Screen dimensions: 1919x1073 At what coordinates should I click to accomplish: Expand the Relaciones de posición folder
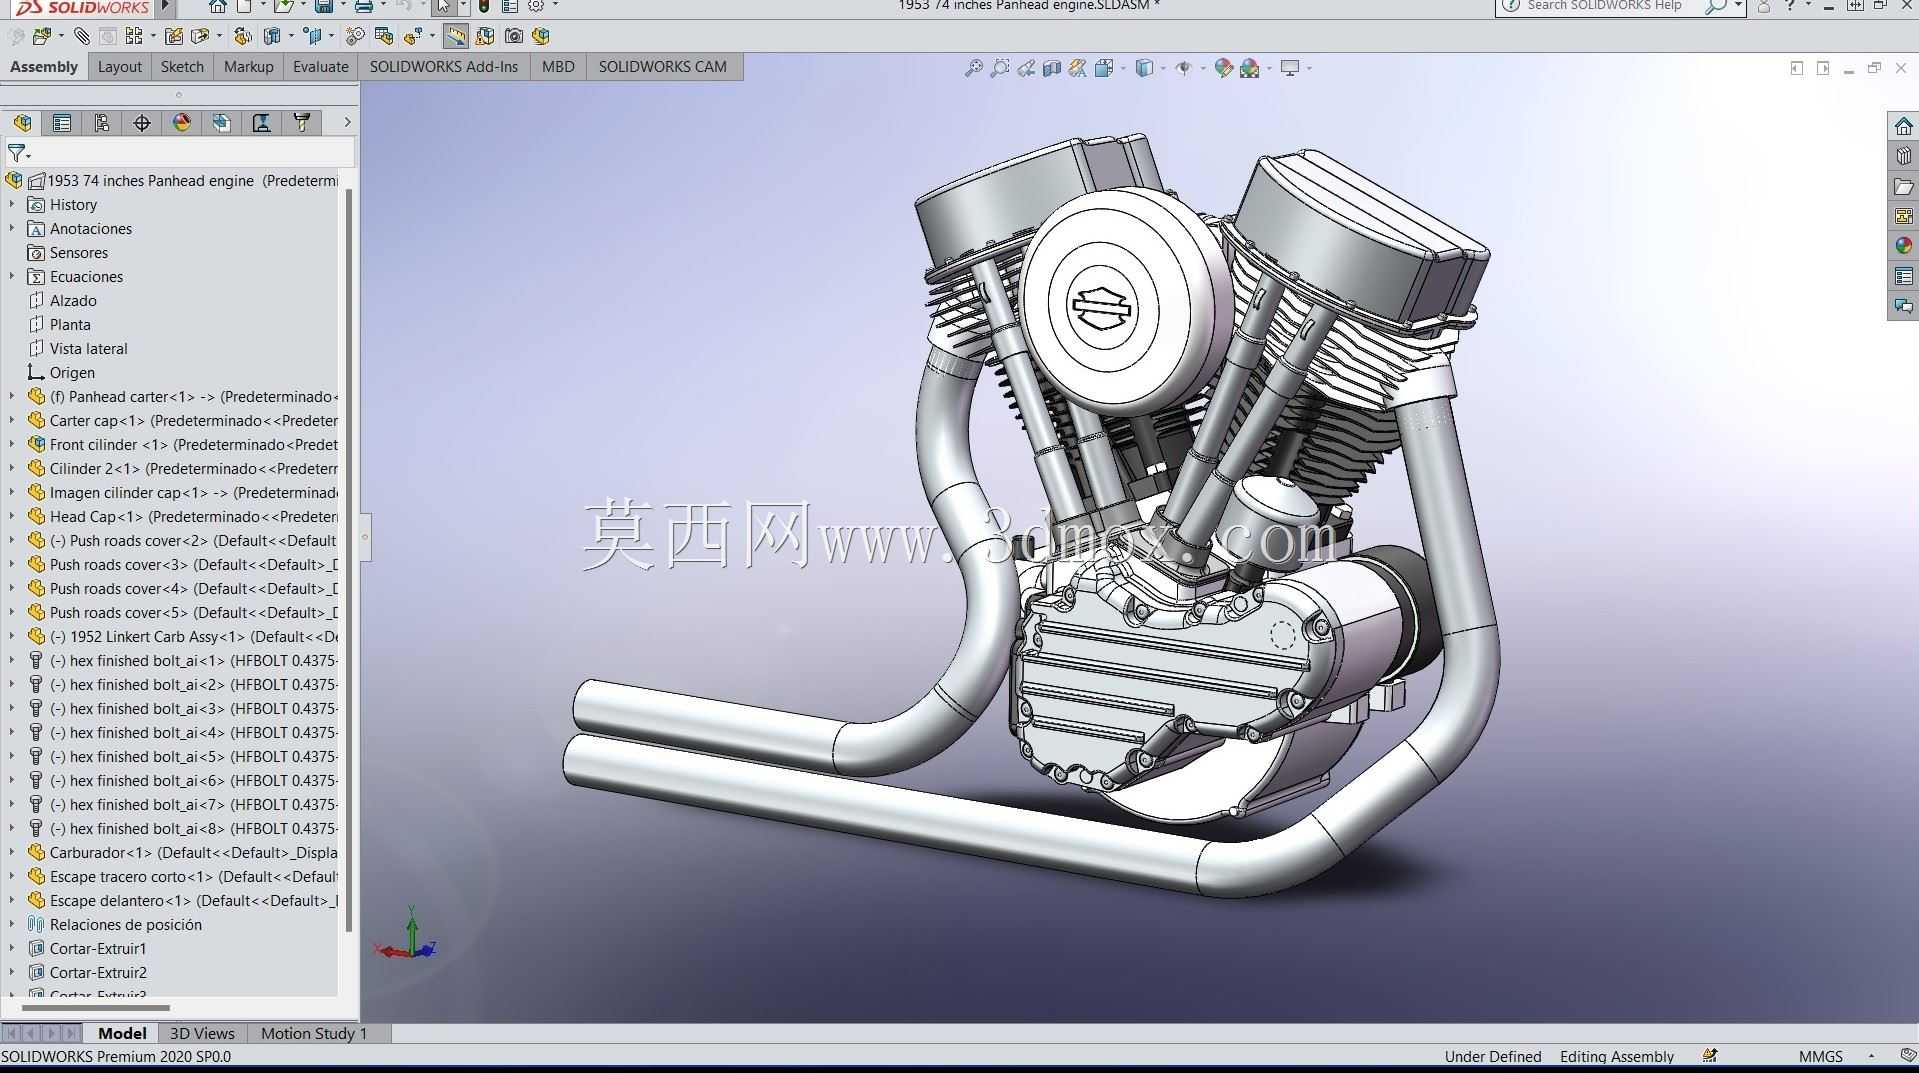[x=12, y=925]
